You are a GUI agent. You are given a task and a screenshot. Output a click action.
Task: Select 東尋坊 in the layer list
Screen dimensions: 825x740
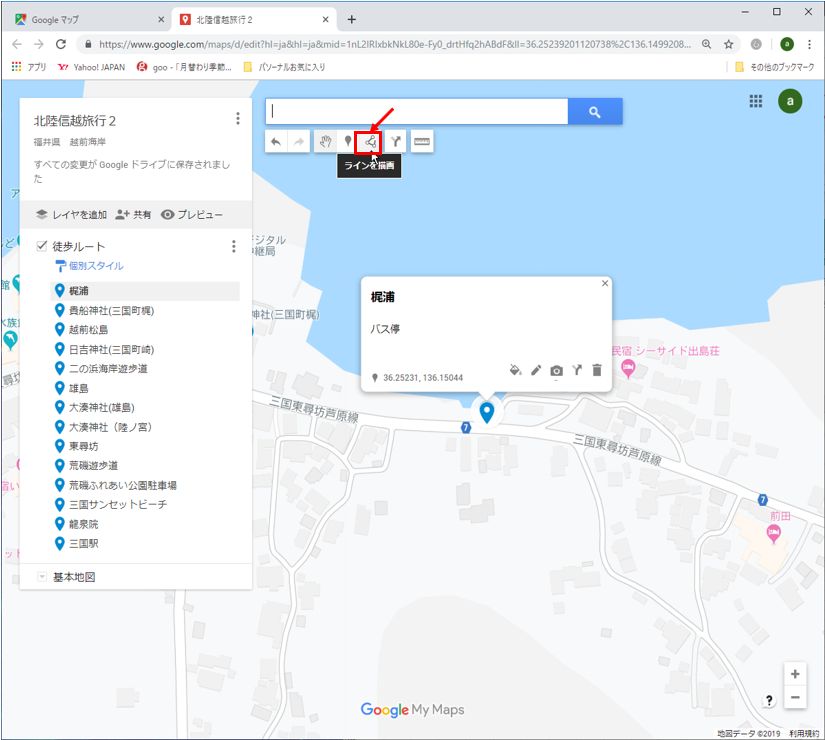(83, 446)
